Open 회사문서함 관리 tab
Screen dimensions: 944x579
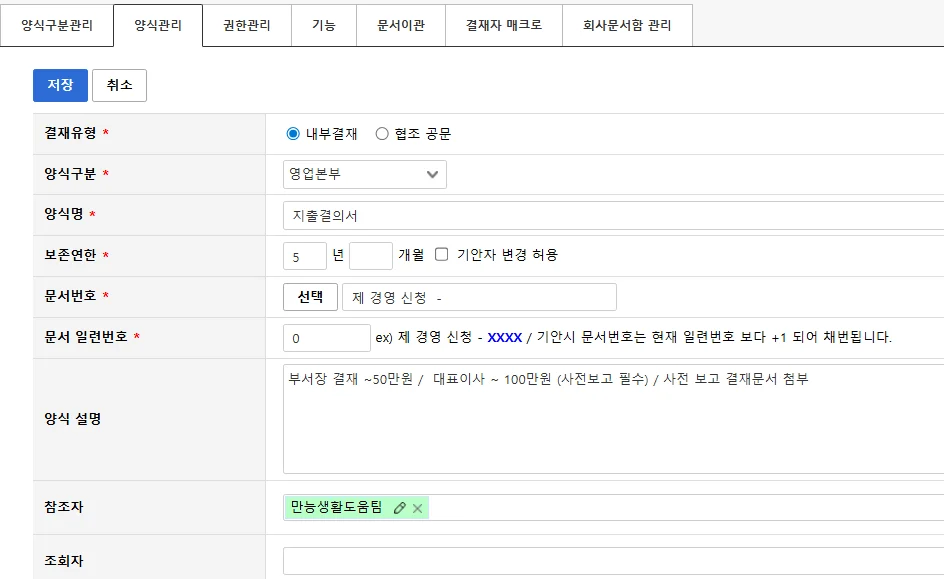pyautogui.click(x=627, y=26)
